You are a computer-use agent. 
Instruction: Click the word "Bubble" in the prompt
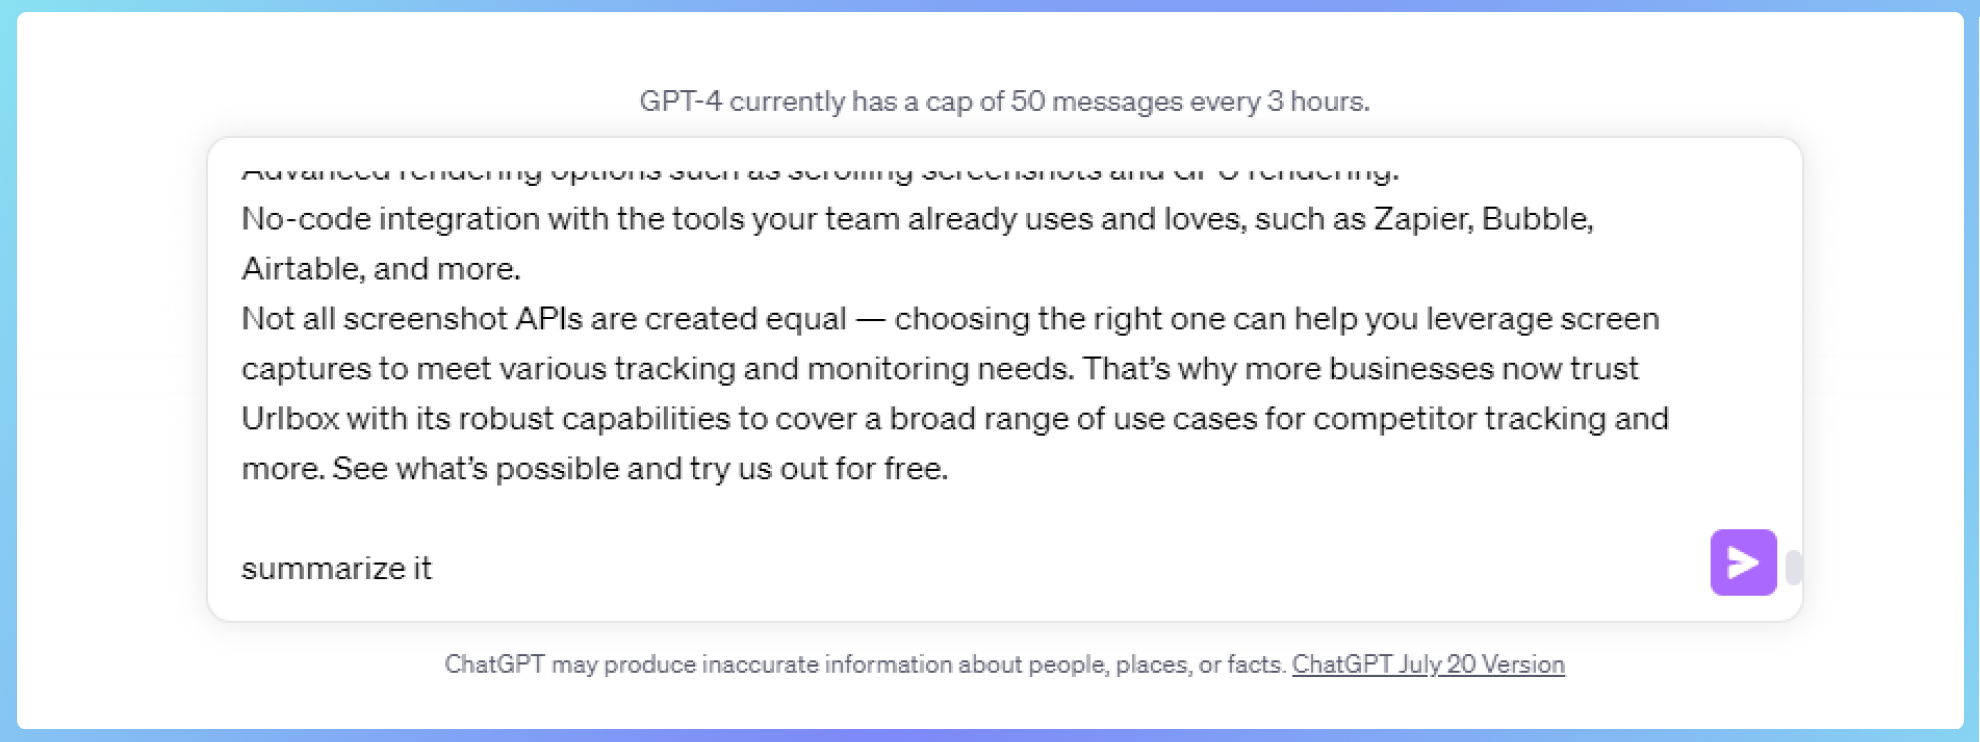click(x=1535, y=218)
